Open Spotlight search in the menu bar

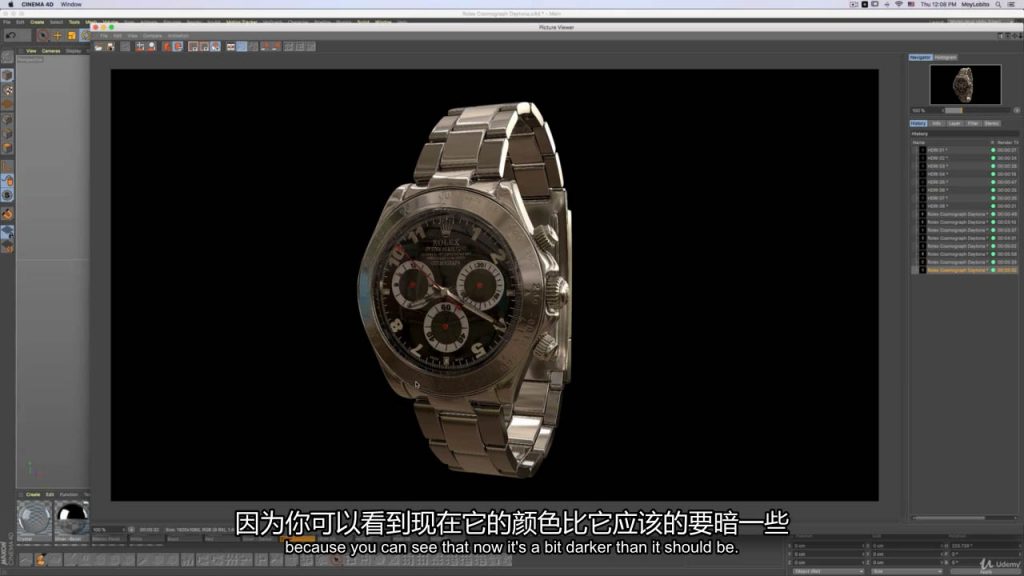998,4
